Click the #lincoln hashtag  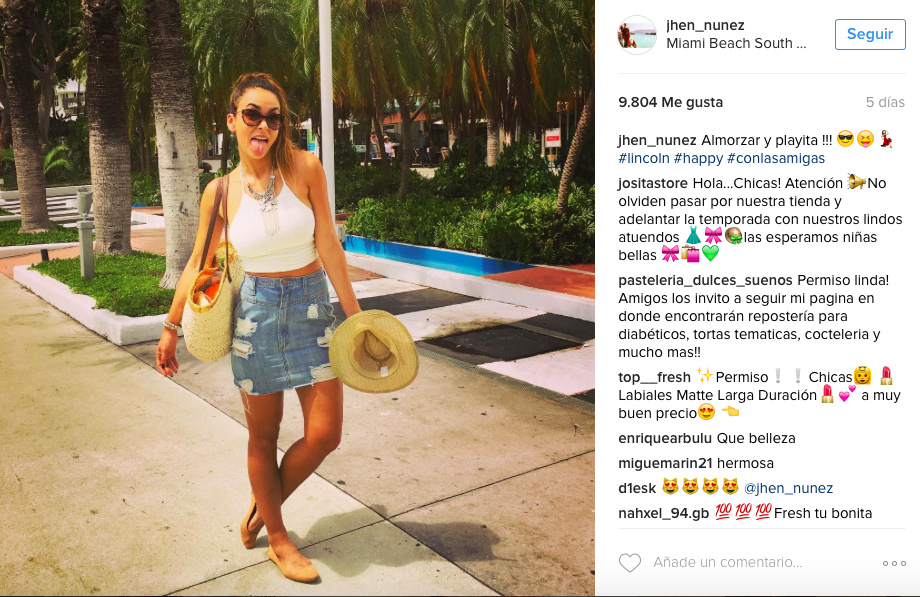coord(644,158)
